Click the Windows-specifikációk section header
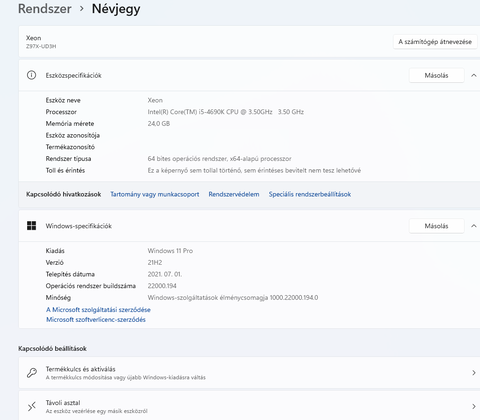The image size is (480, 420). coord(249,226)
